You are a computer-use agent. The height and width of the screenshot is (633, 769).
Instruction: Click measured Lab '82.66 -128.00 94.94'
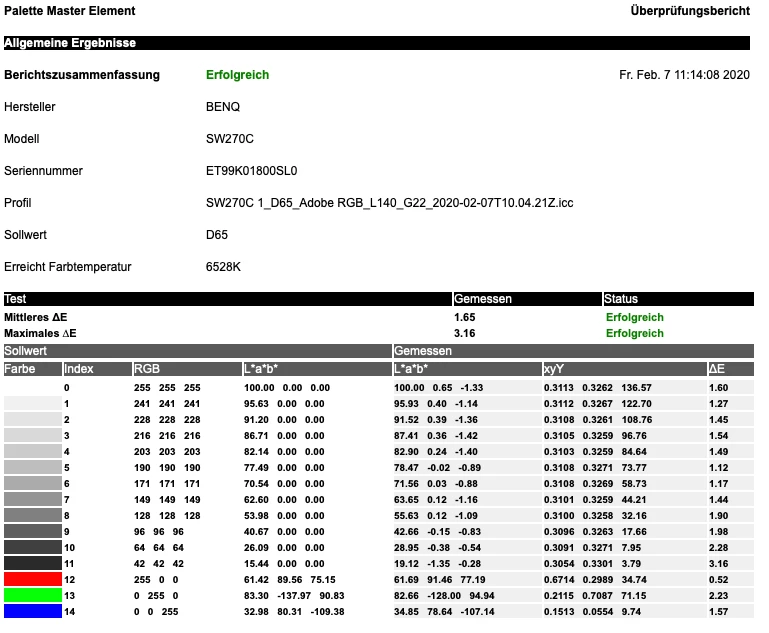(444, 595)
